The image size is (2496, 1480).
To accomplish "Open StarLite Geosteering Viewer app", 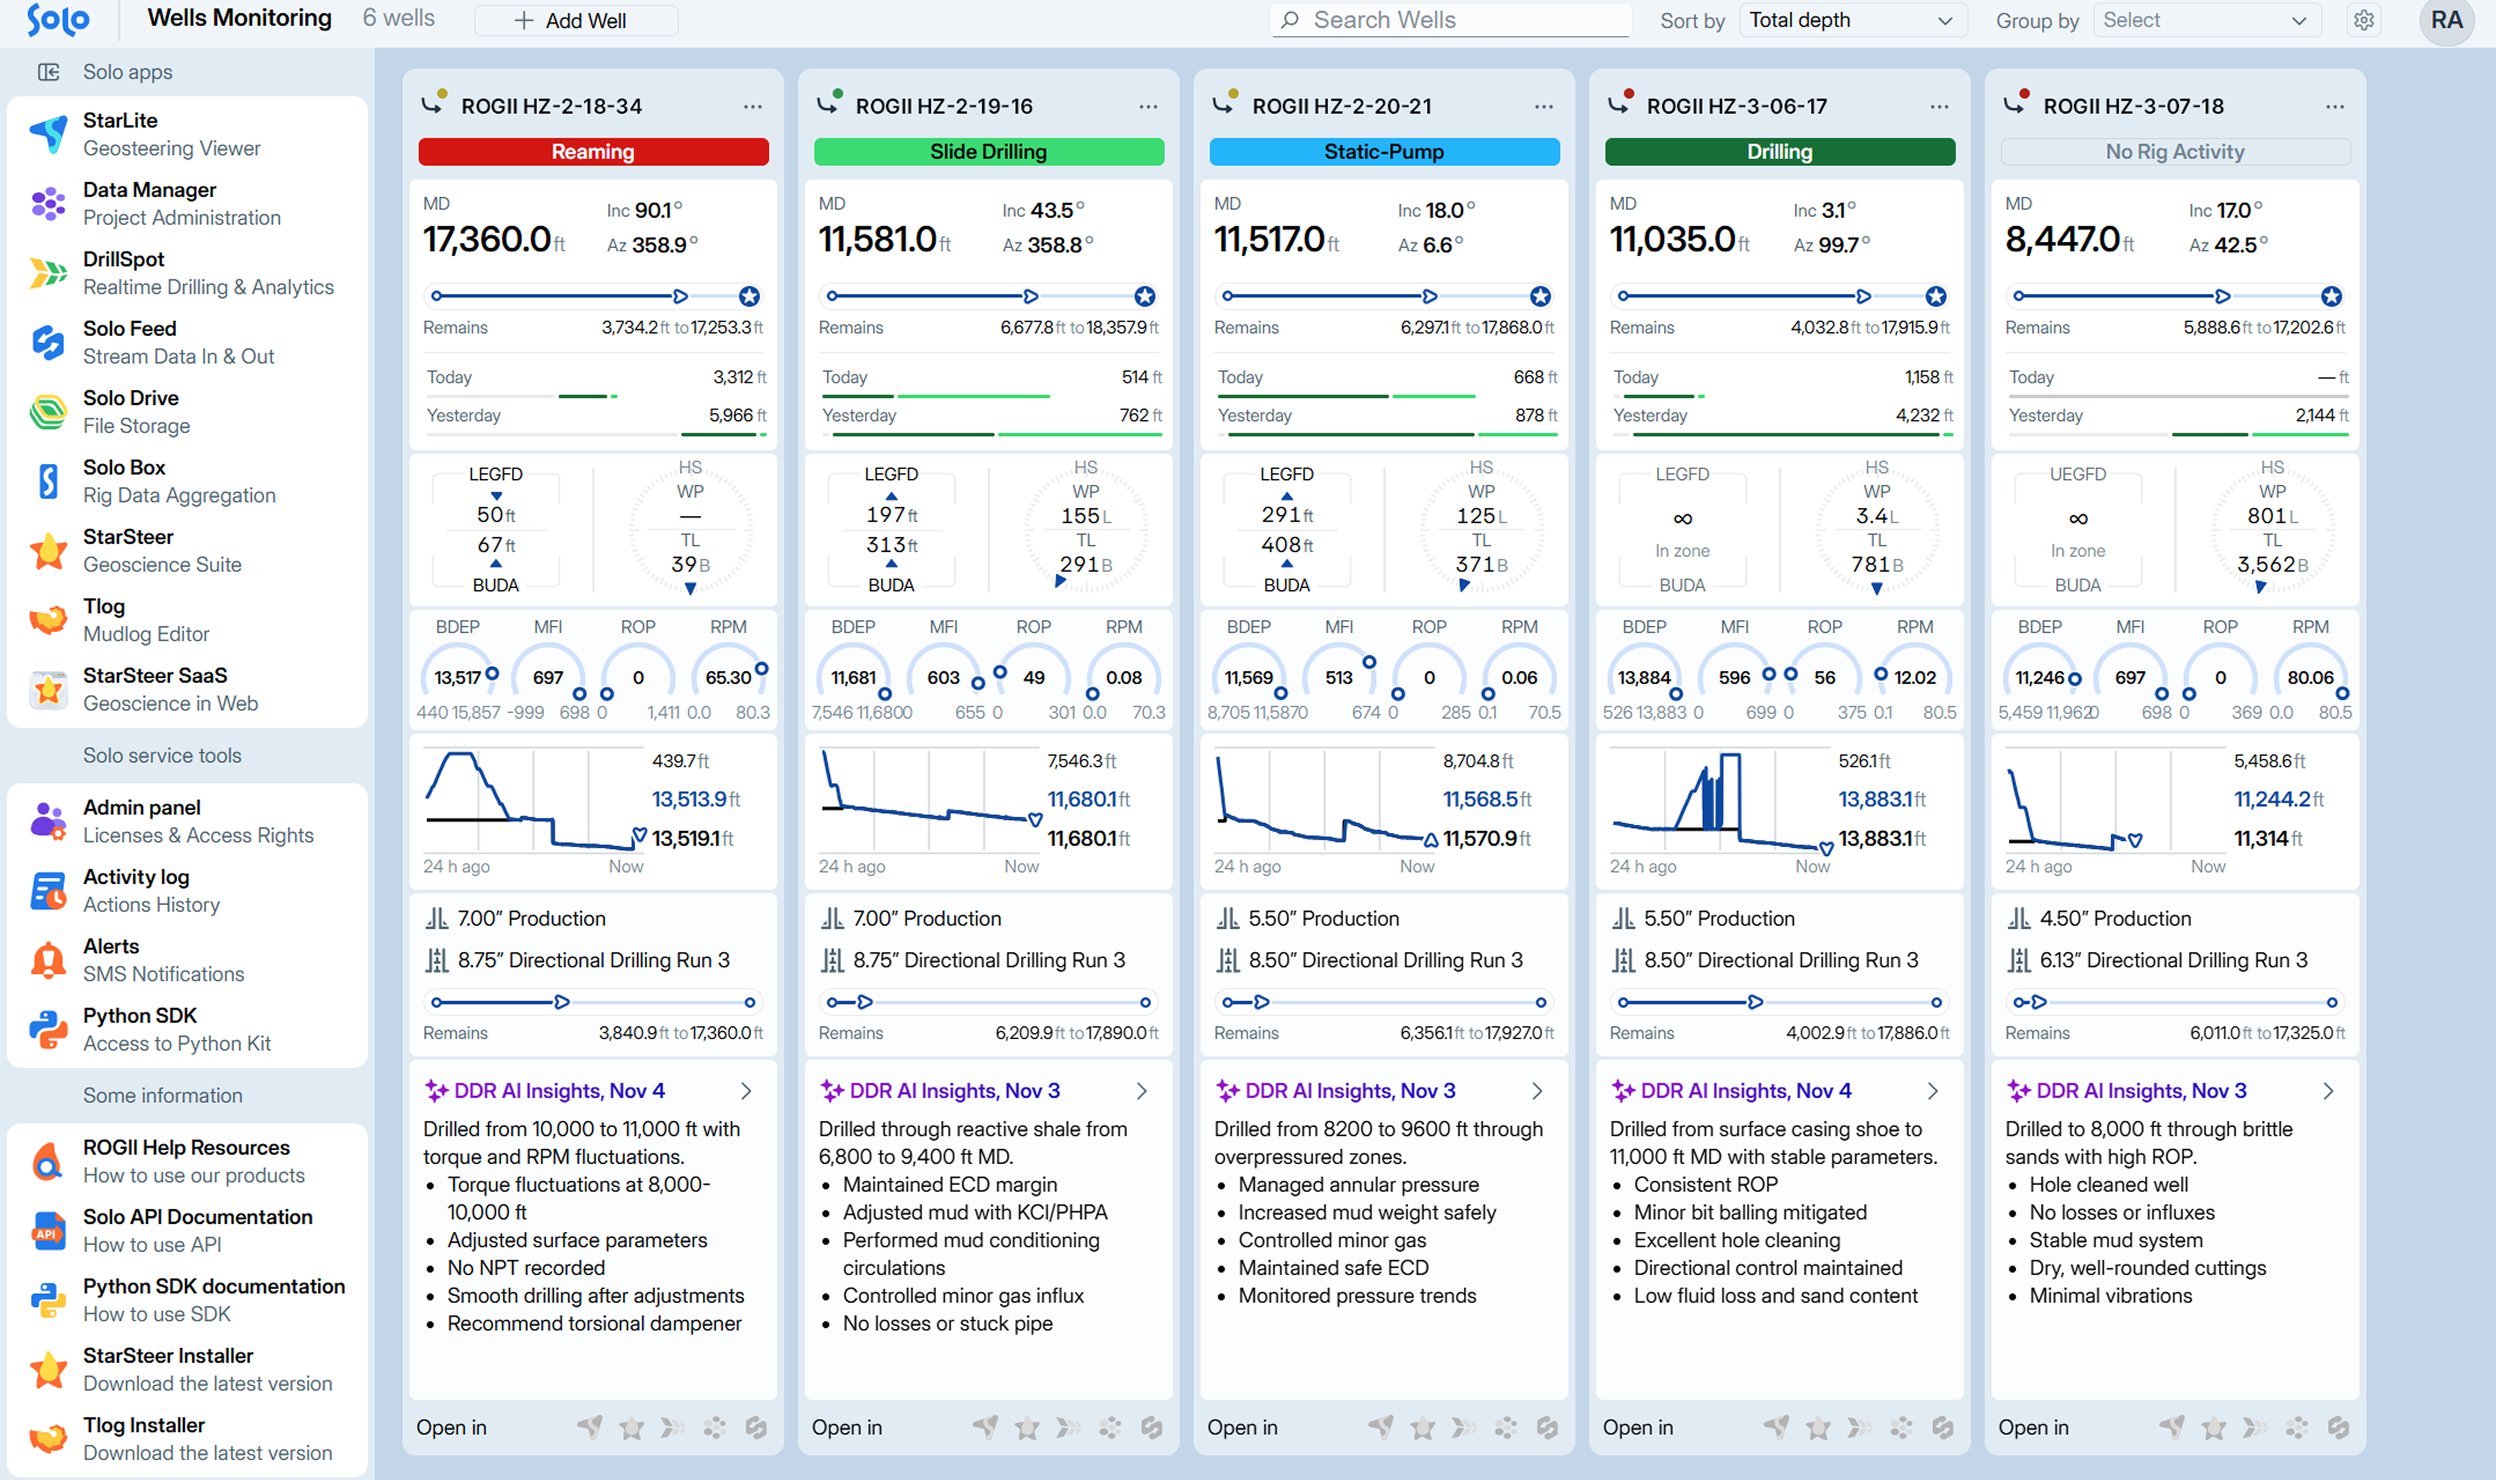I will tap(170, 134).
